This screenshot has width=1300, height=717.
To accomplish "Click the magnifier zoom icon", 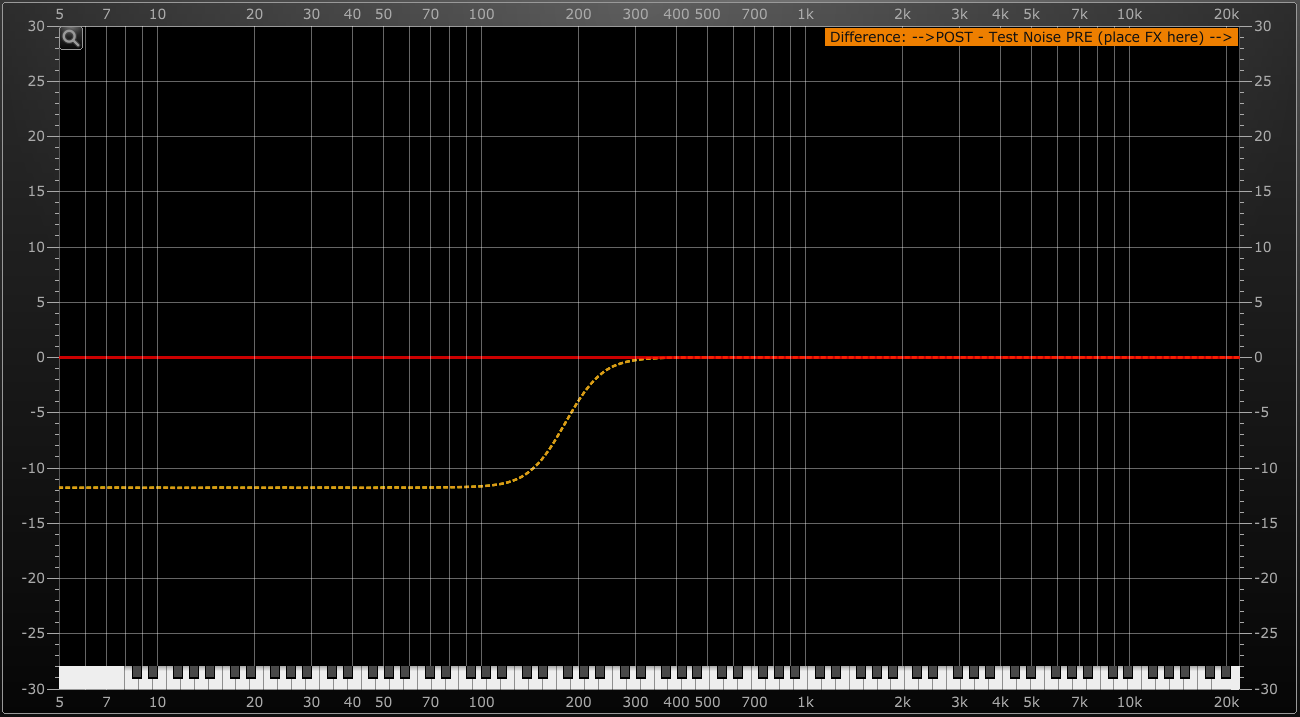I will pyautogui.click(x=71, y=38).
